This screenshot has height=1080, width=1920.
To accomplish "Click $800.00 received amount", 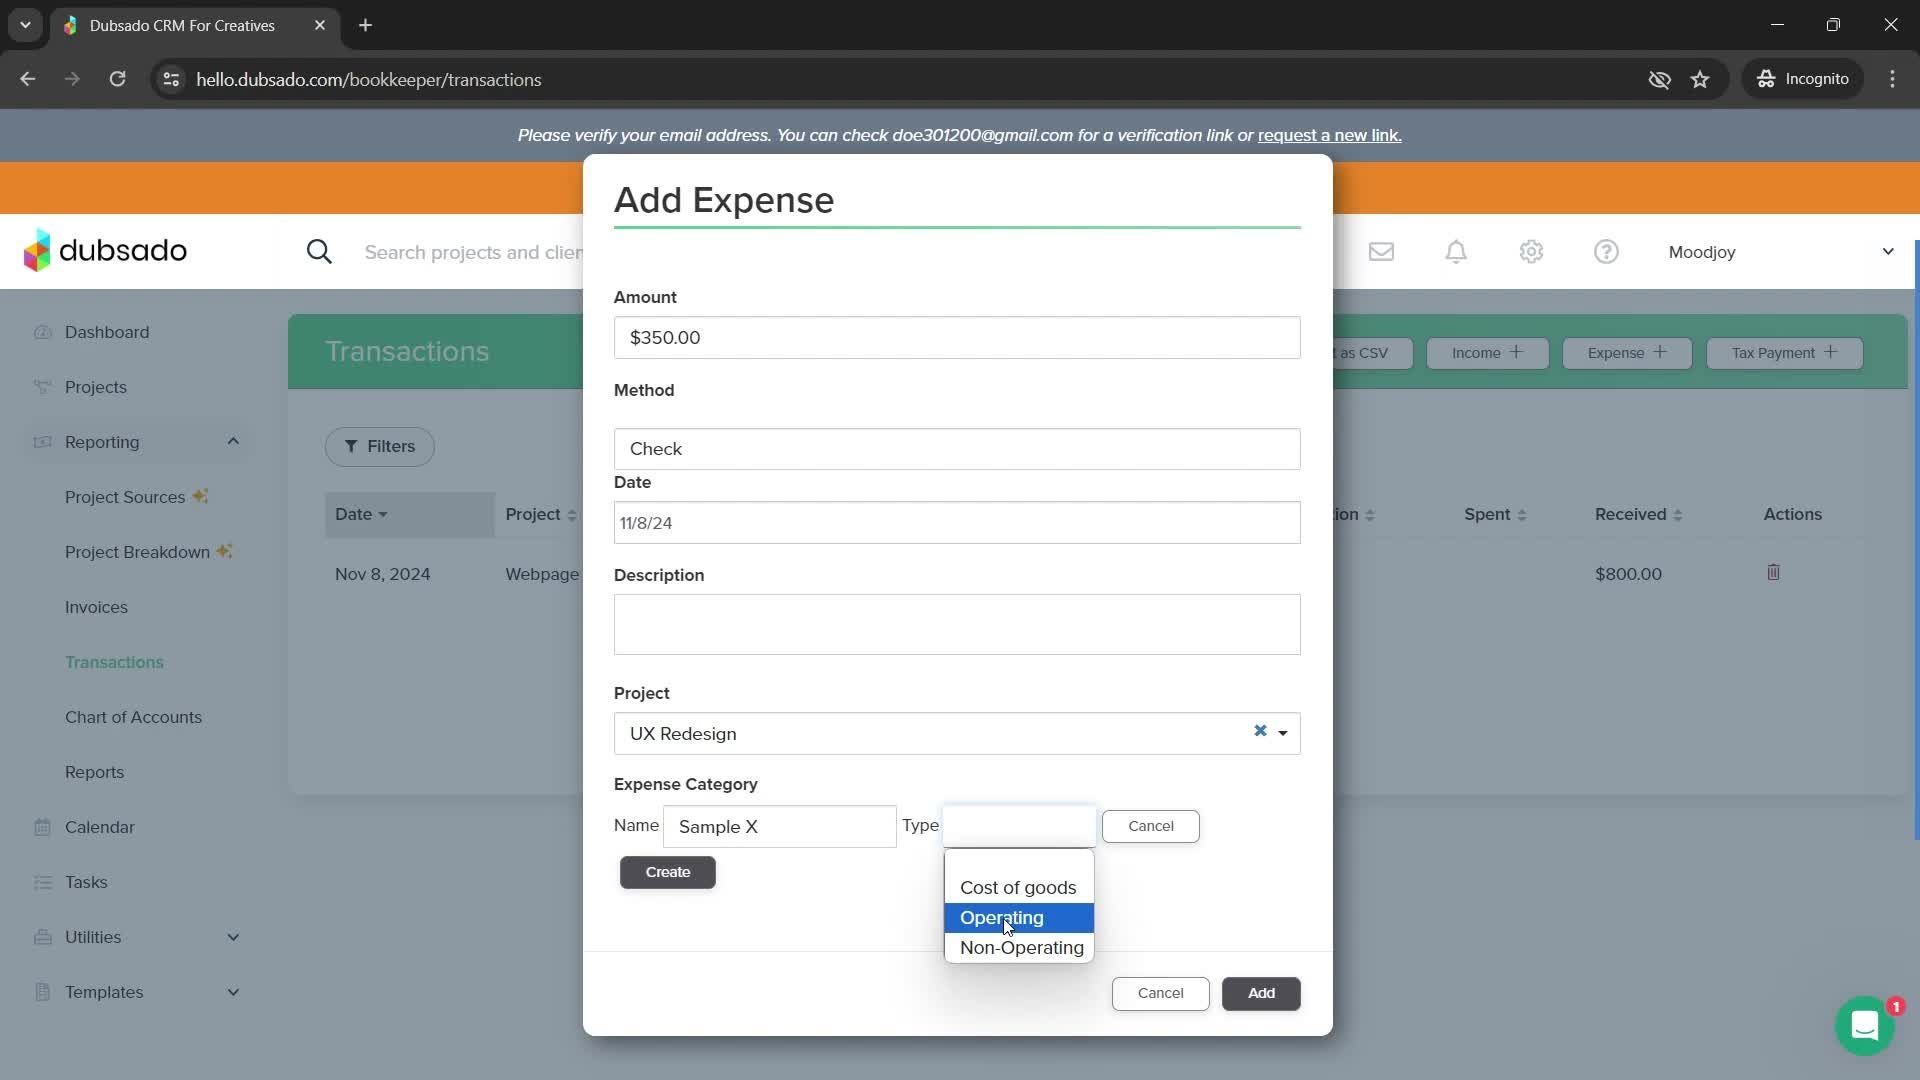I will pos(1628,574).
